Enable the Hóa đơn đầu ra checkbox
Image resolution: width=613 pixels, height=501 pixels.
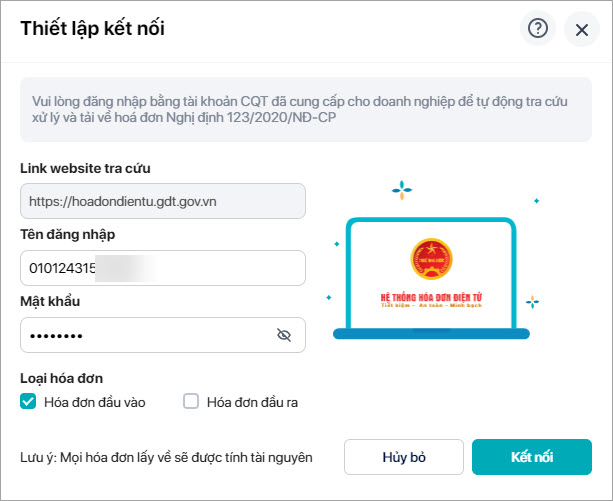192,402
